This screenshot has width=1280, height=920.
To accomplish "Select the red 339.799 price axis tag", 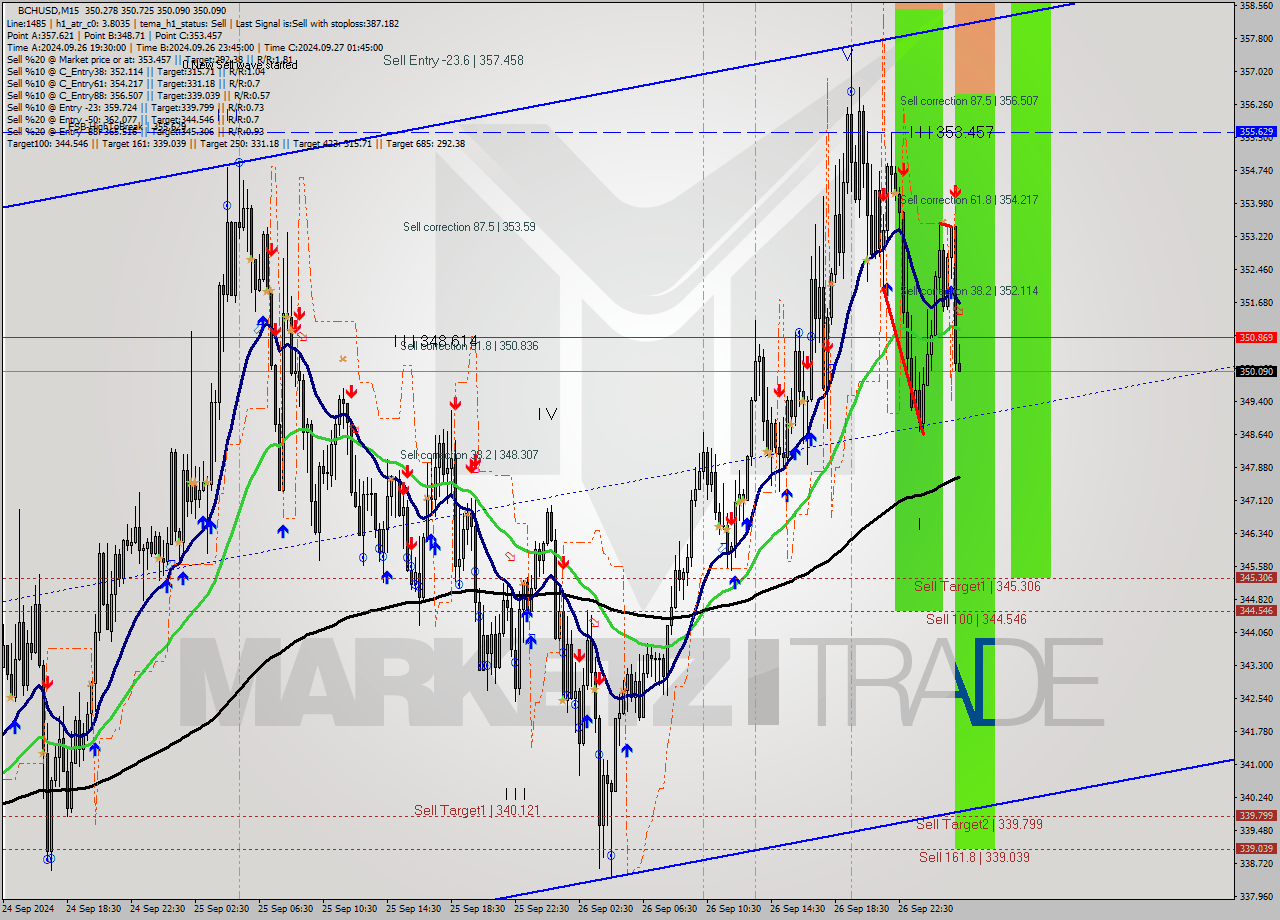I will tap(1256, 816).
